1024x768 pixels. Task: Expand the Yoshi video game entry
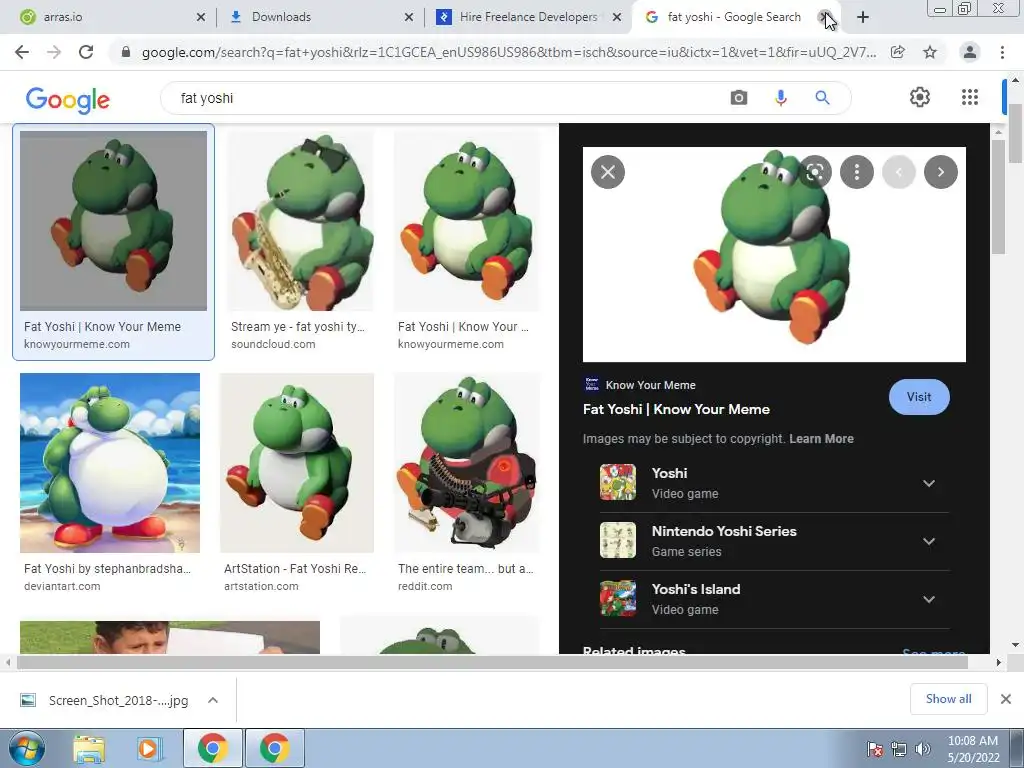pos(929,483)
